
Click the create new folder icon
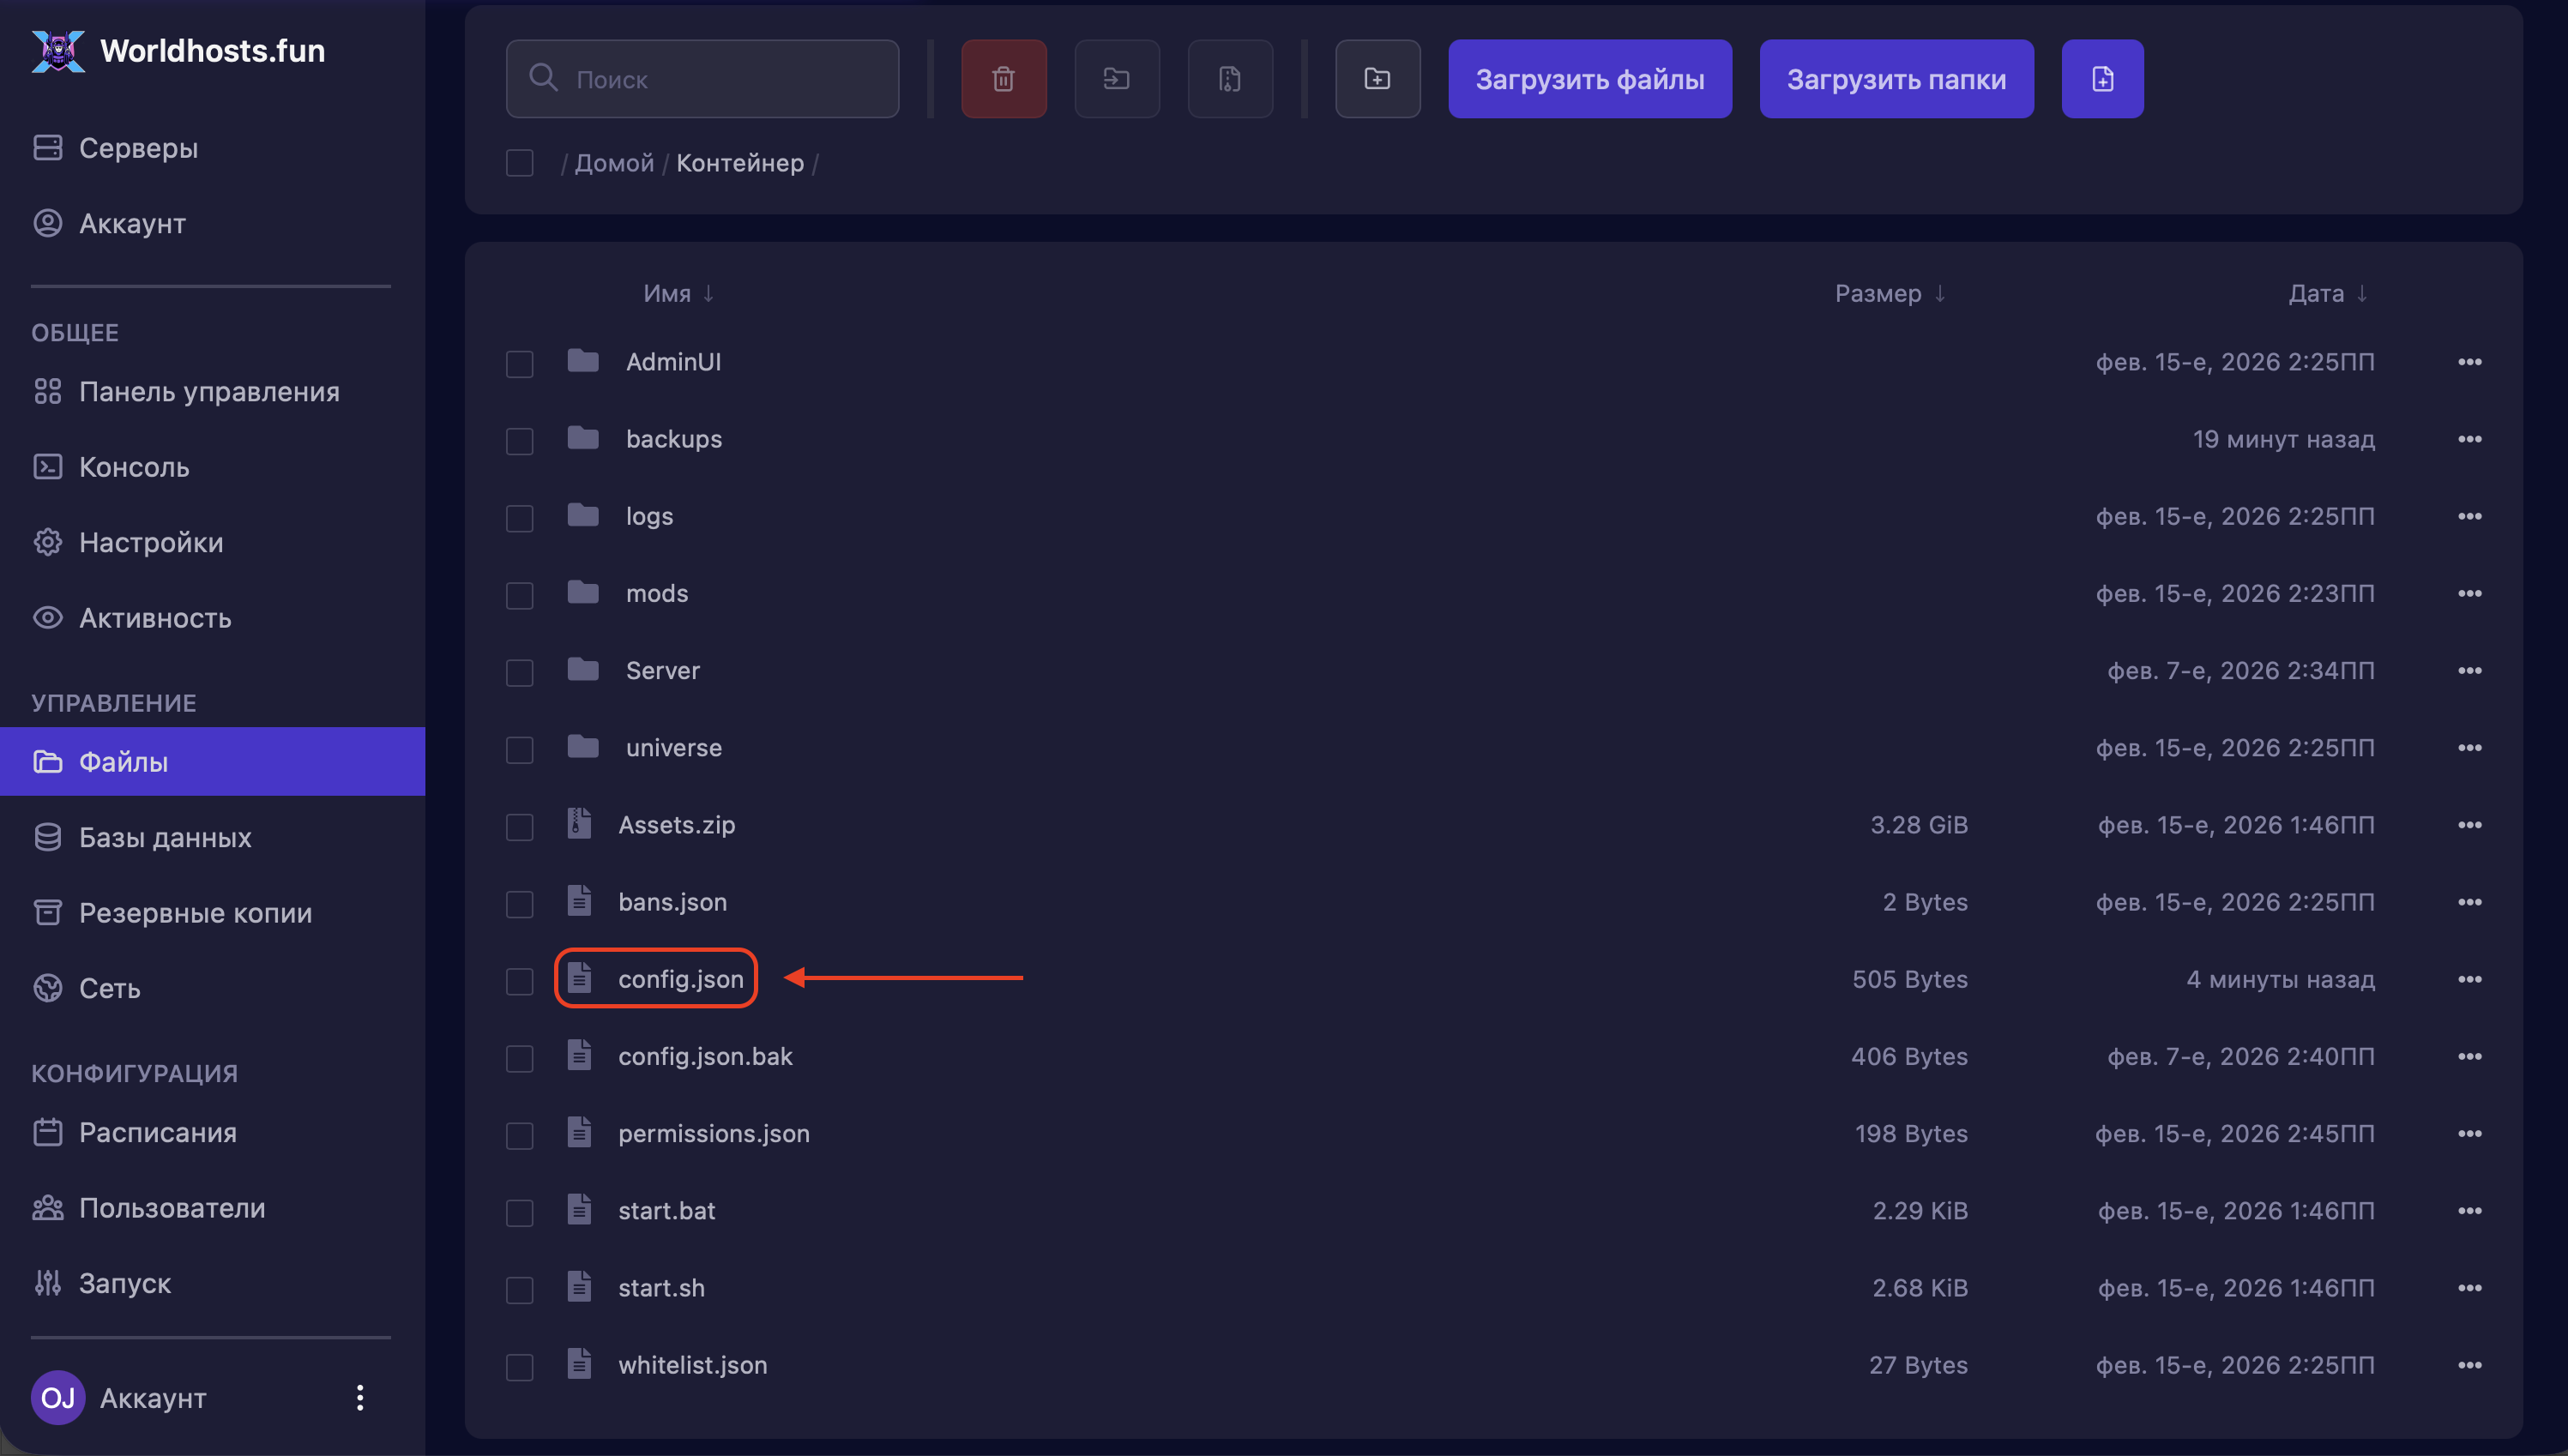pyautogui.click(x=1377, y=79)
